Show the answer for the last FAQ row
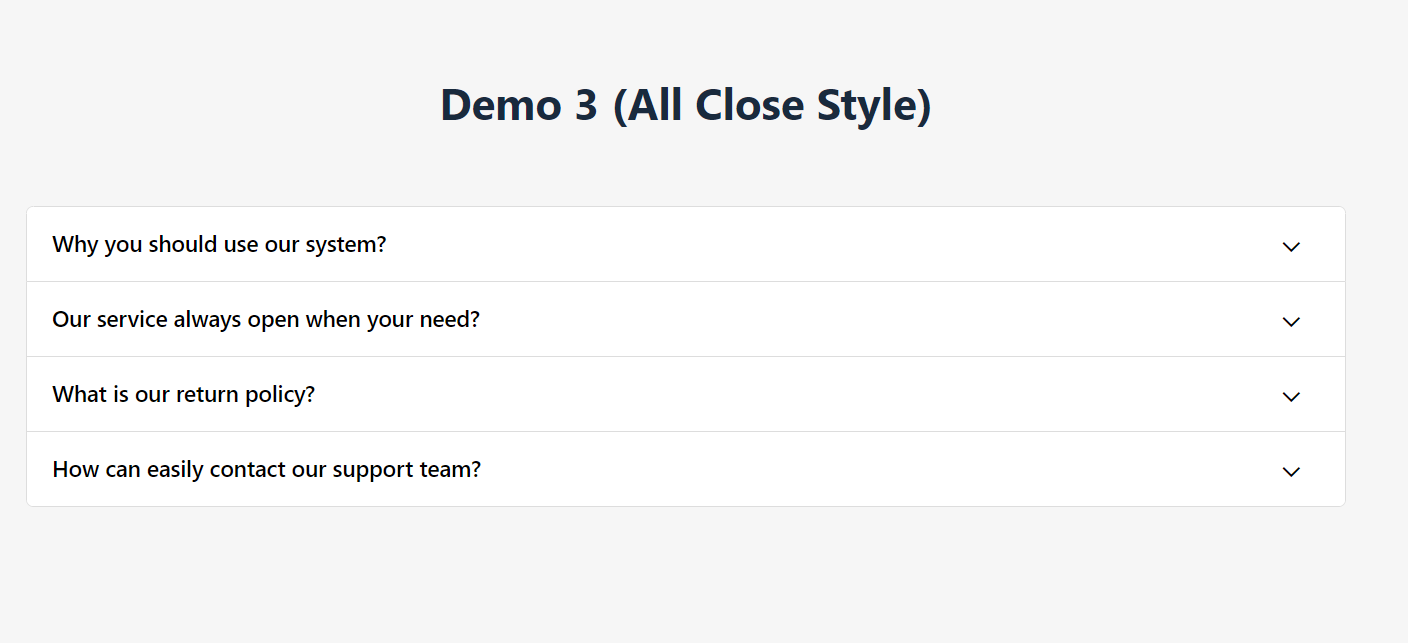This screenshot has width=1408, height=643. [686, 469]
